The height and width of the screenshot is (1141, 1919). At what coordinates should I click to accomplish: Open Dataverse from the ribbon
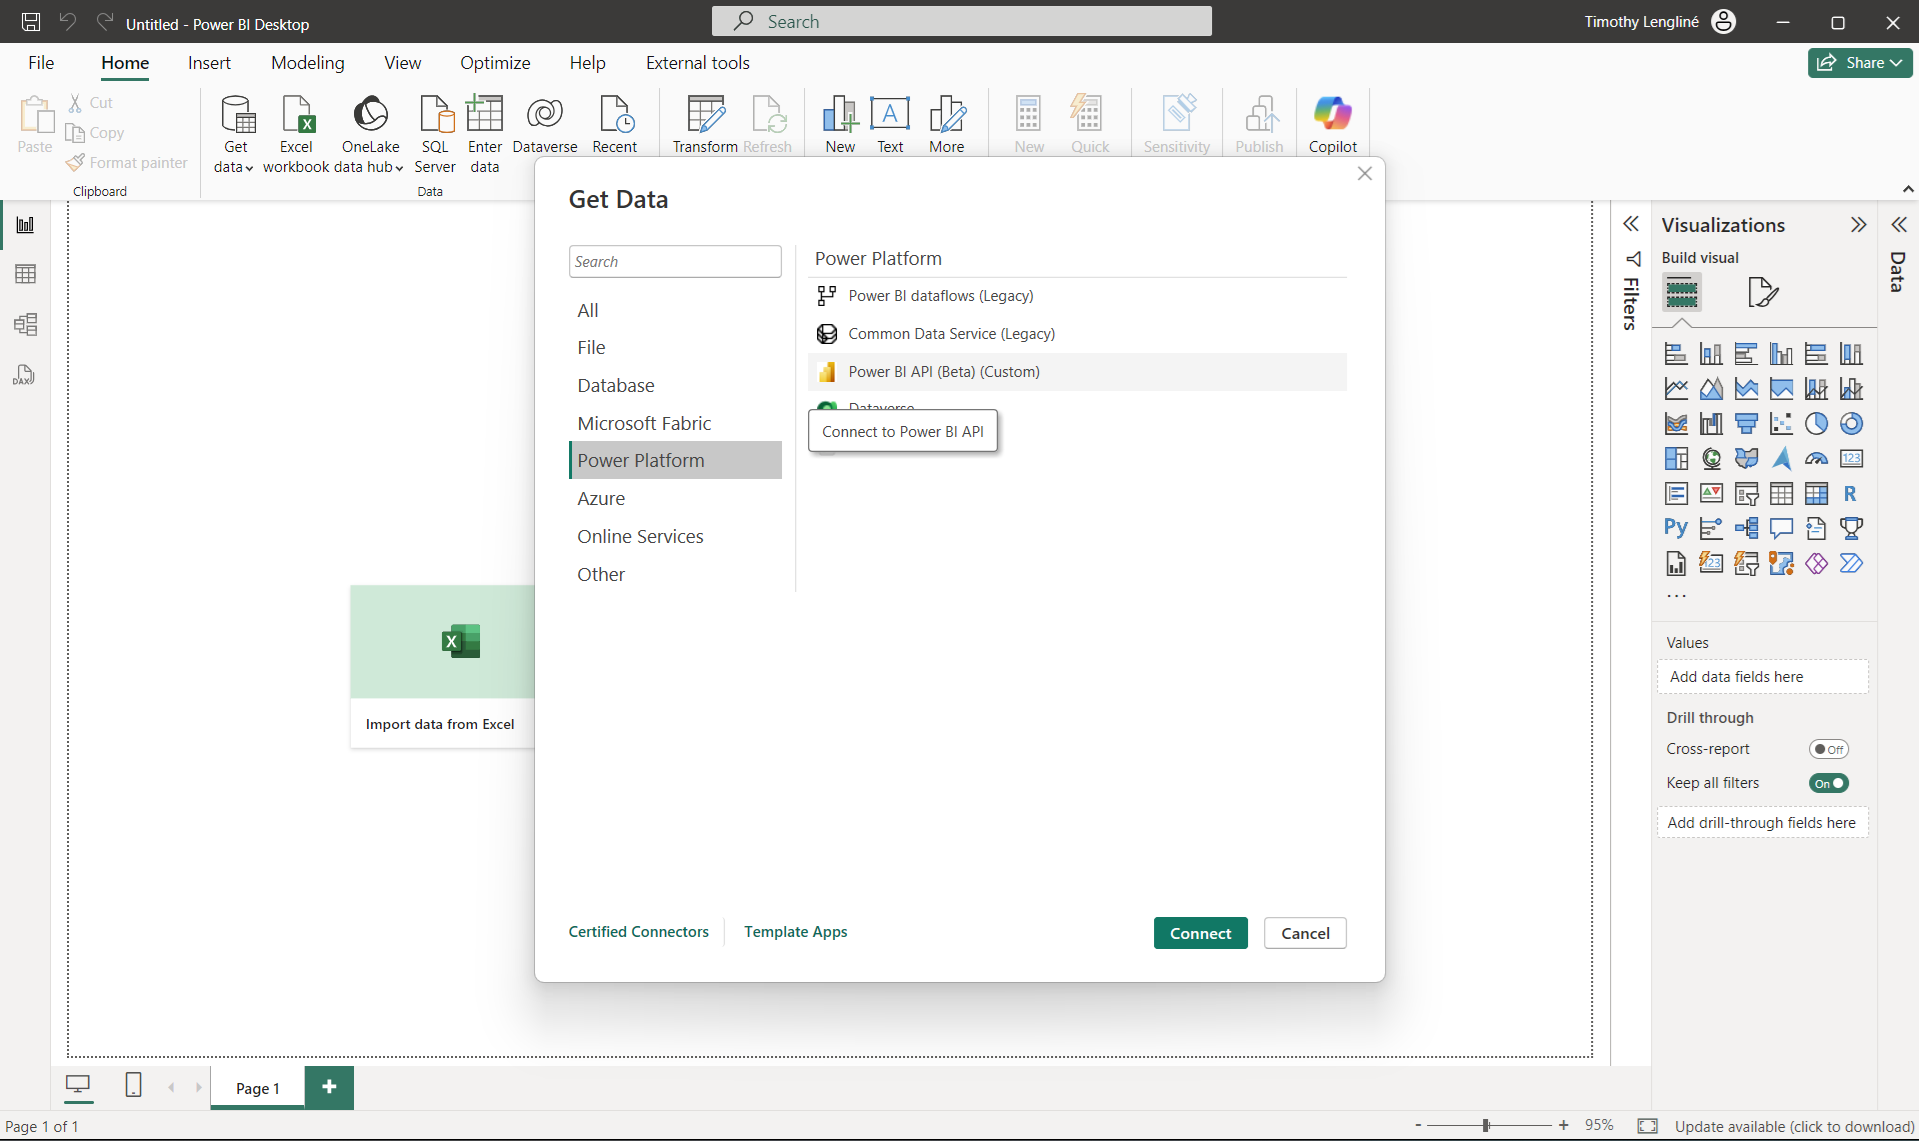545,125
